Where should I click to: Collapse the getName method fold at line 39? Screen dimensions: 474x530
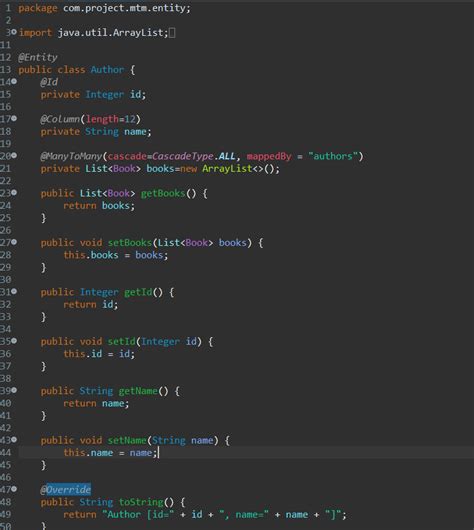pos(14,390)
